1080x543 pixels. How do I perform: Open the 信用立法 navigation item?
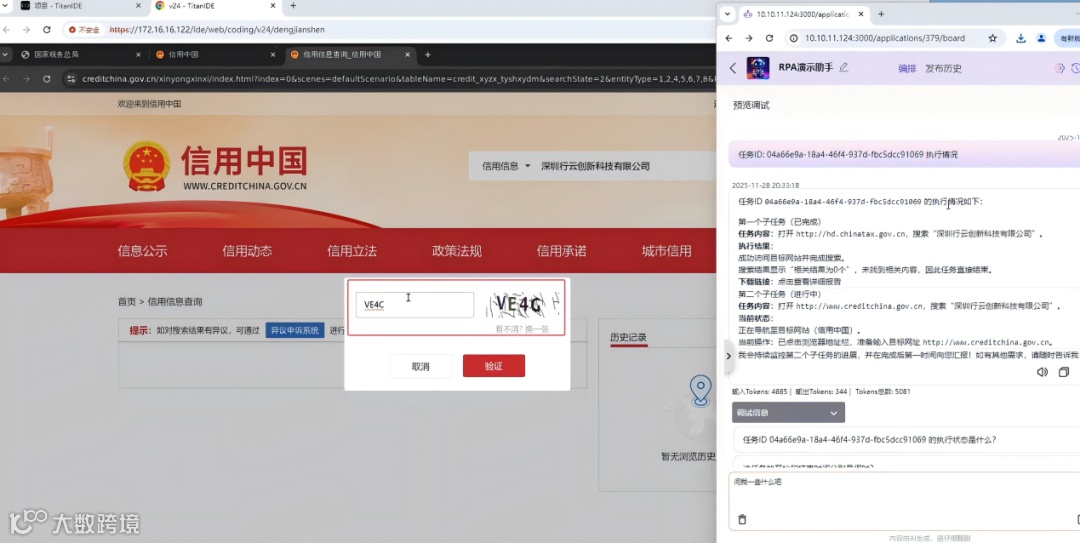click(x=352, y=251)
